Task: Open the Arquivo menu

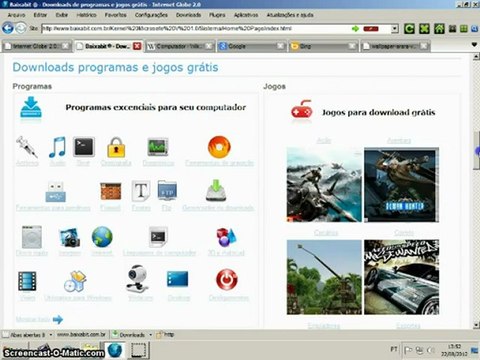Action: point(16,15)
